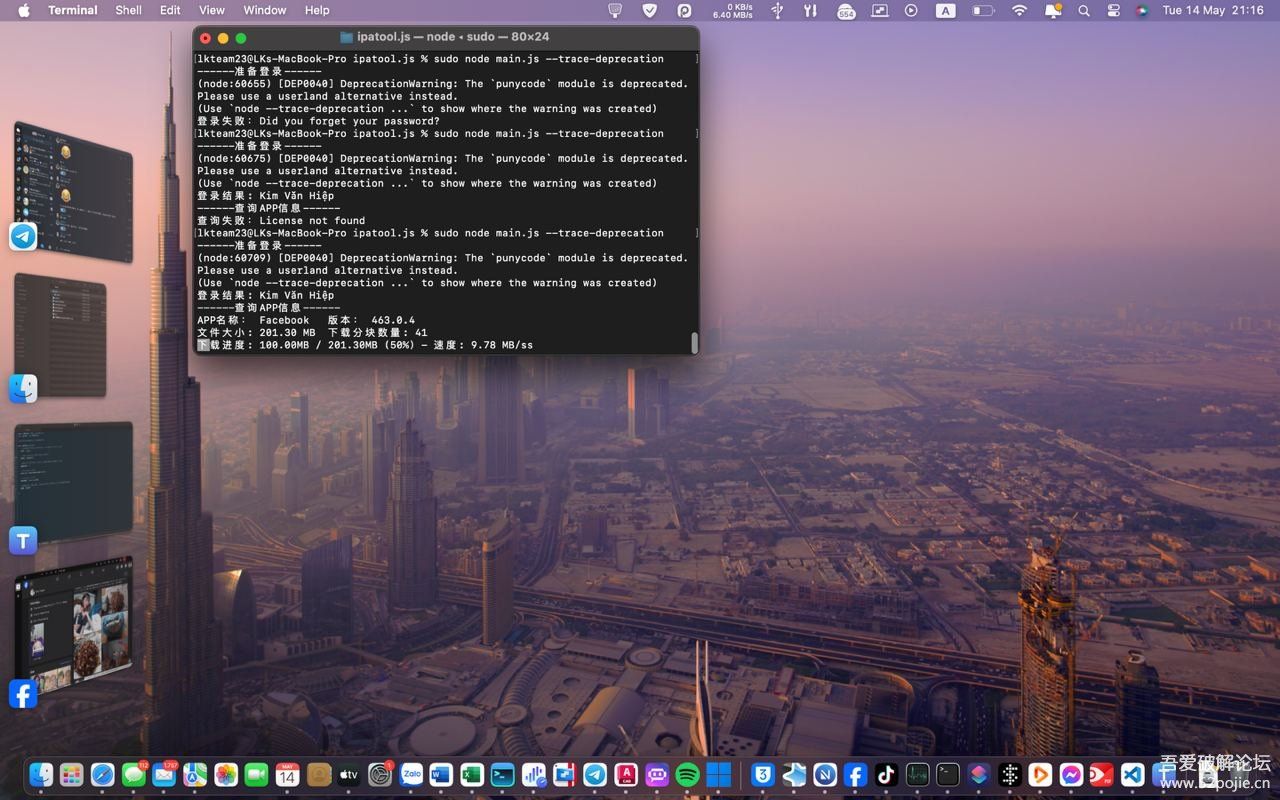Show battery status in the menu bar
Screen dimensions: 1280x800
983,10
